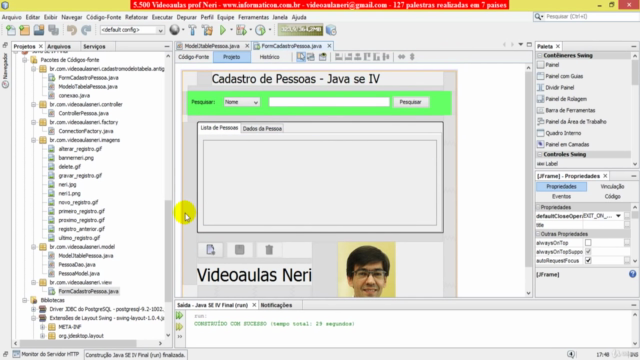Expand META-INF tree node
Image resolution: width=640 pixels, height=360 pixels.
pos(42,327)
